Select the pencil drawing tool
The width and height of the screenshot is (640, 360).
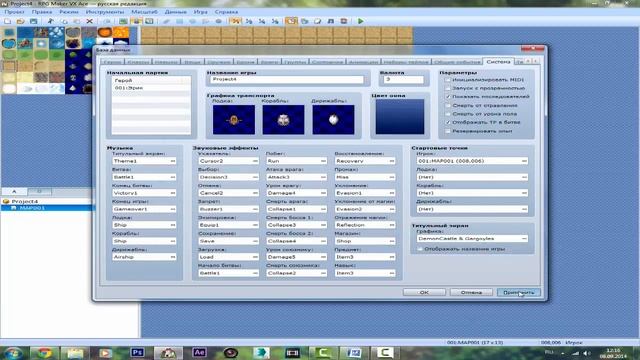pos(166,21)
